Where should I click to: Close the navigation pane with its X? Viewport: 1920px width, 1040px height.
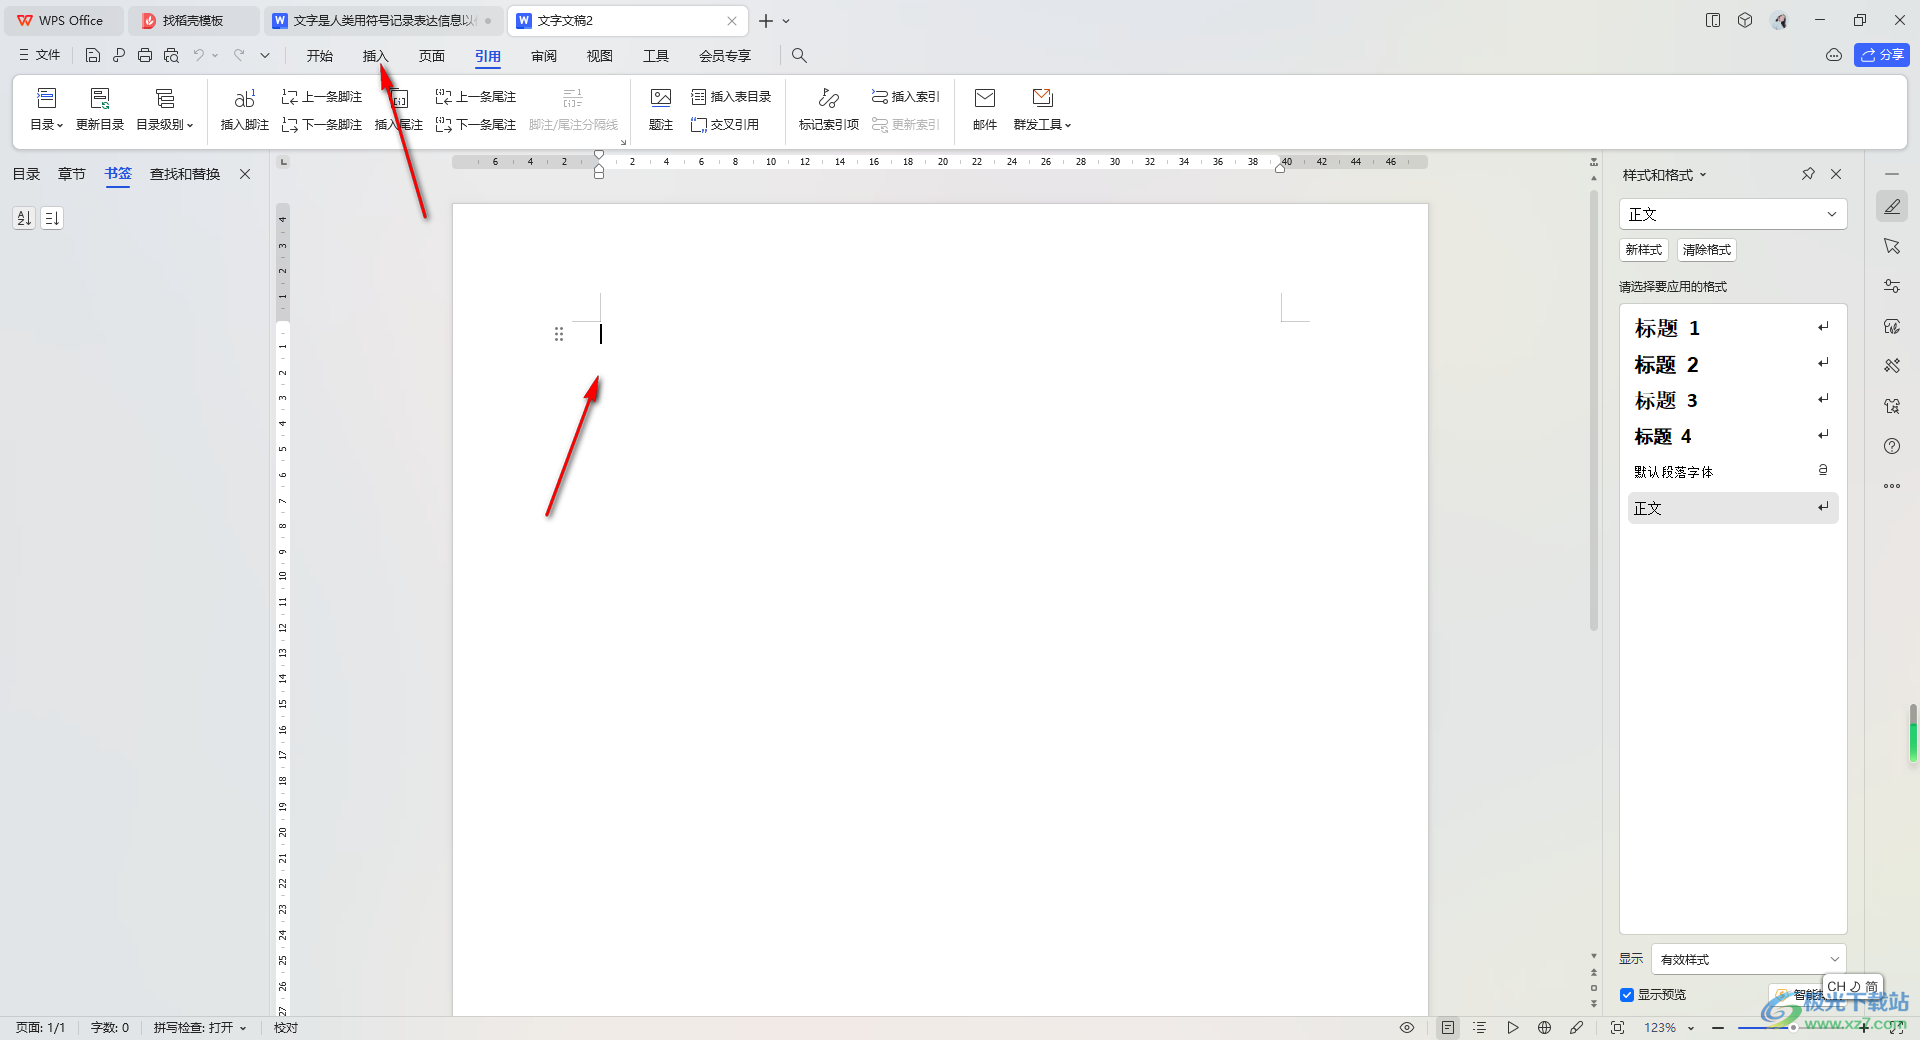245,174
